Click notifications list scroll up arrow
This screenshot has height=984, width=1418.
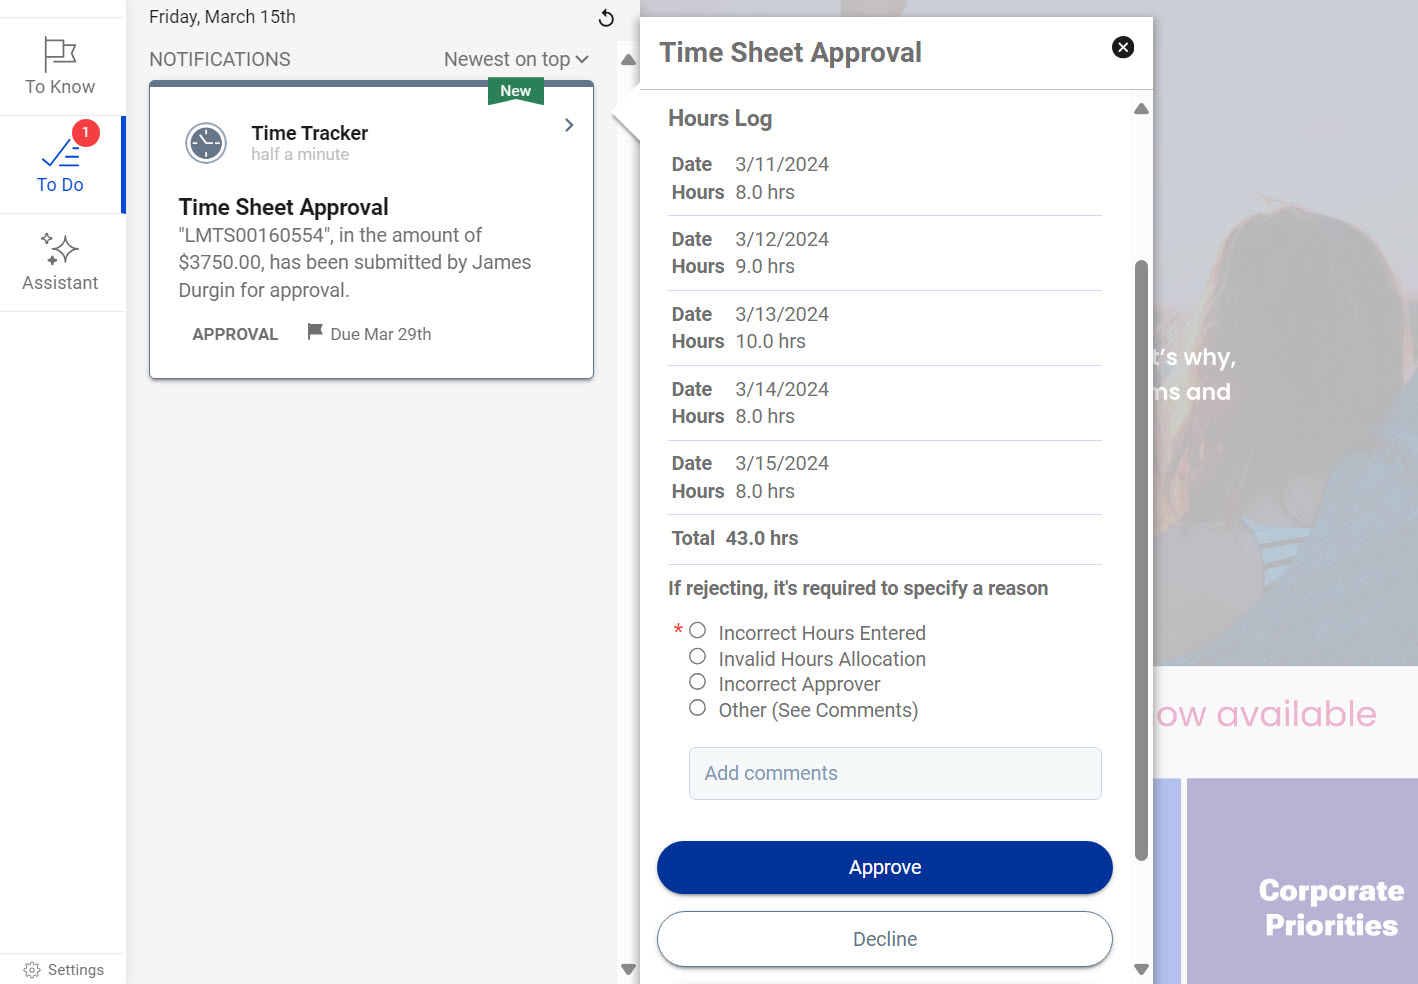tap(628, 60)
